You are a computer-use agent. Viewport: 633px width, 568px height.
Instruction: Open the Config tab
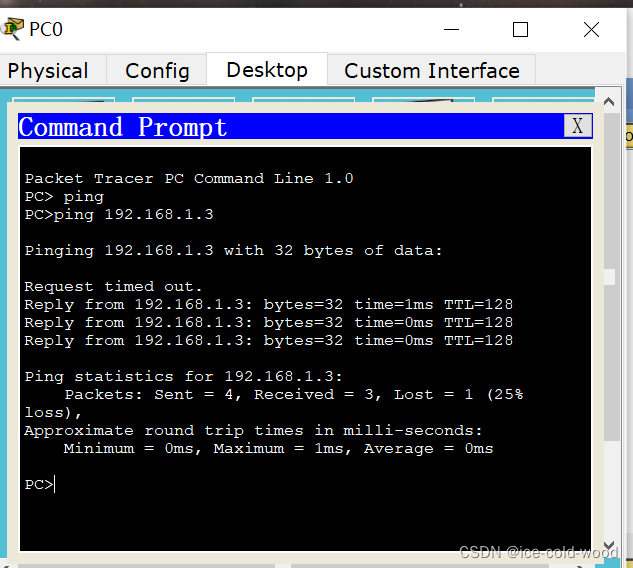pos(157,71)
